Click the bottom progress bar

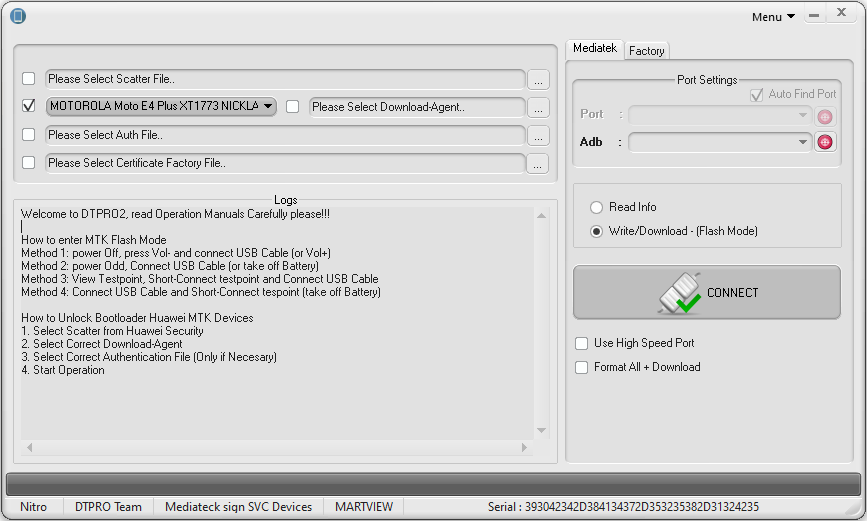(x=434, y=484)
